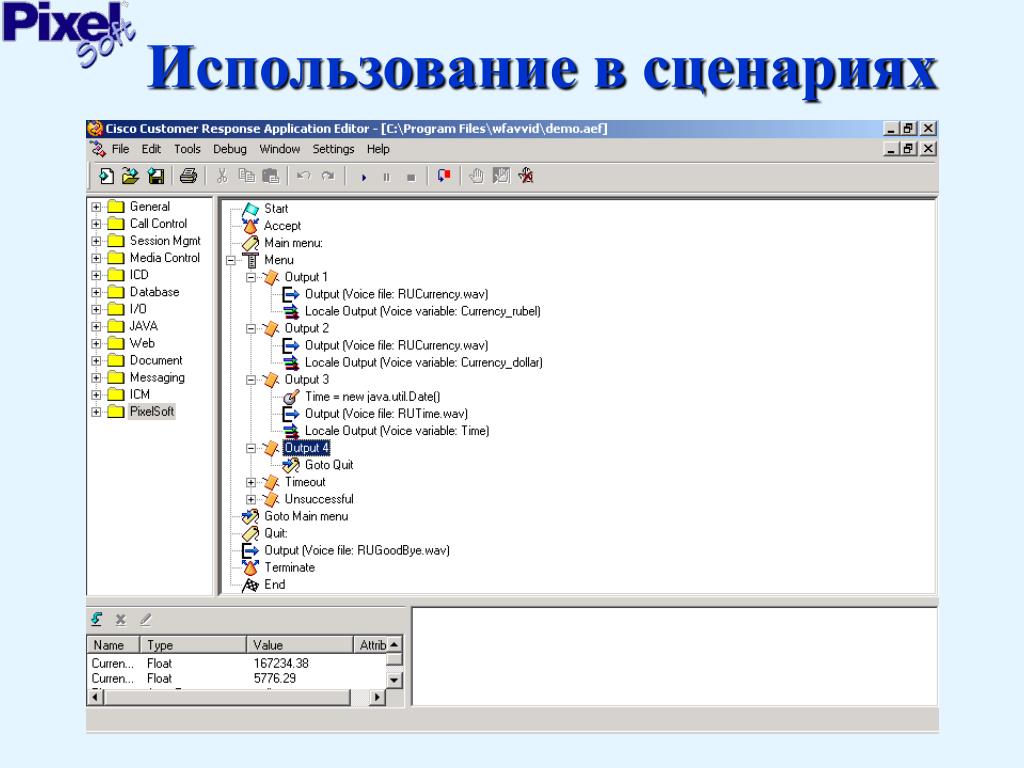
Task: Click the New script toolbar icon
Action: (x=106, y=176)
